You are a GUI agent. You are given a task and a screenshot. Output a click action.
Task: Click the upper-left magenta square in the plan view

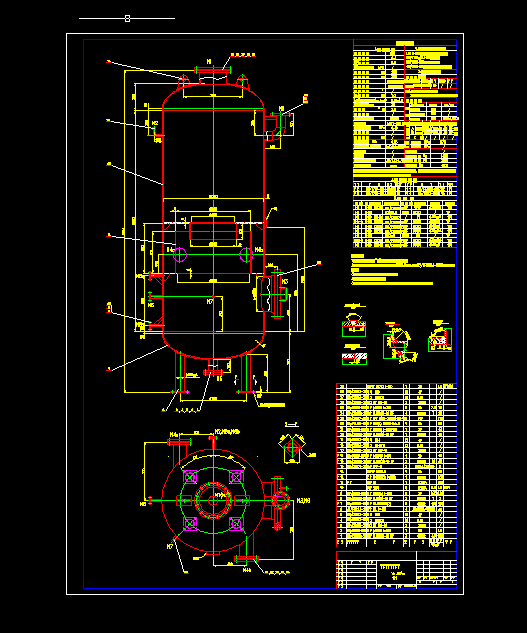[x=190, y=477]
